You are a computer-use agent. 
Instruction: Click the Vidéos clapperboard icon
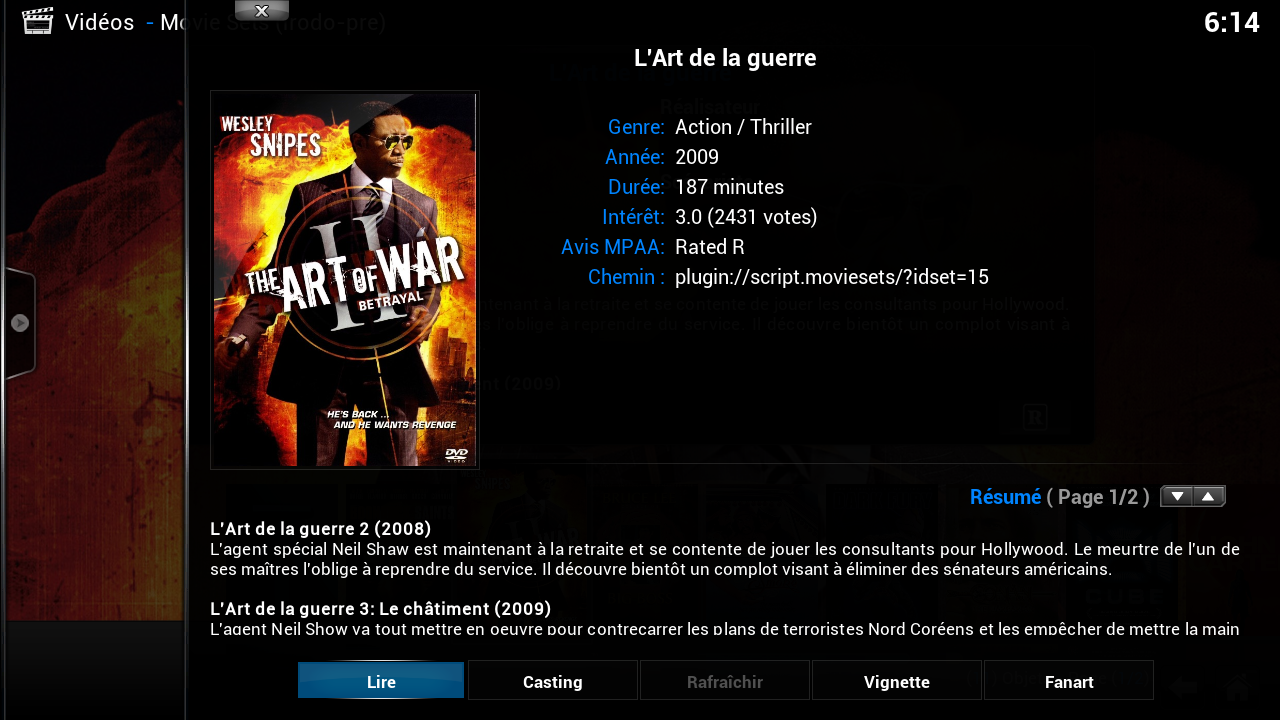(x=38, y=21)
